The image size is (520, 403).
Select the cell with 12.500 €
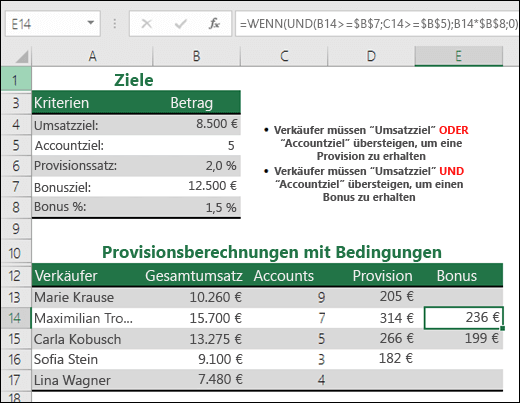197,186
